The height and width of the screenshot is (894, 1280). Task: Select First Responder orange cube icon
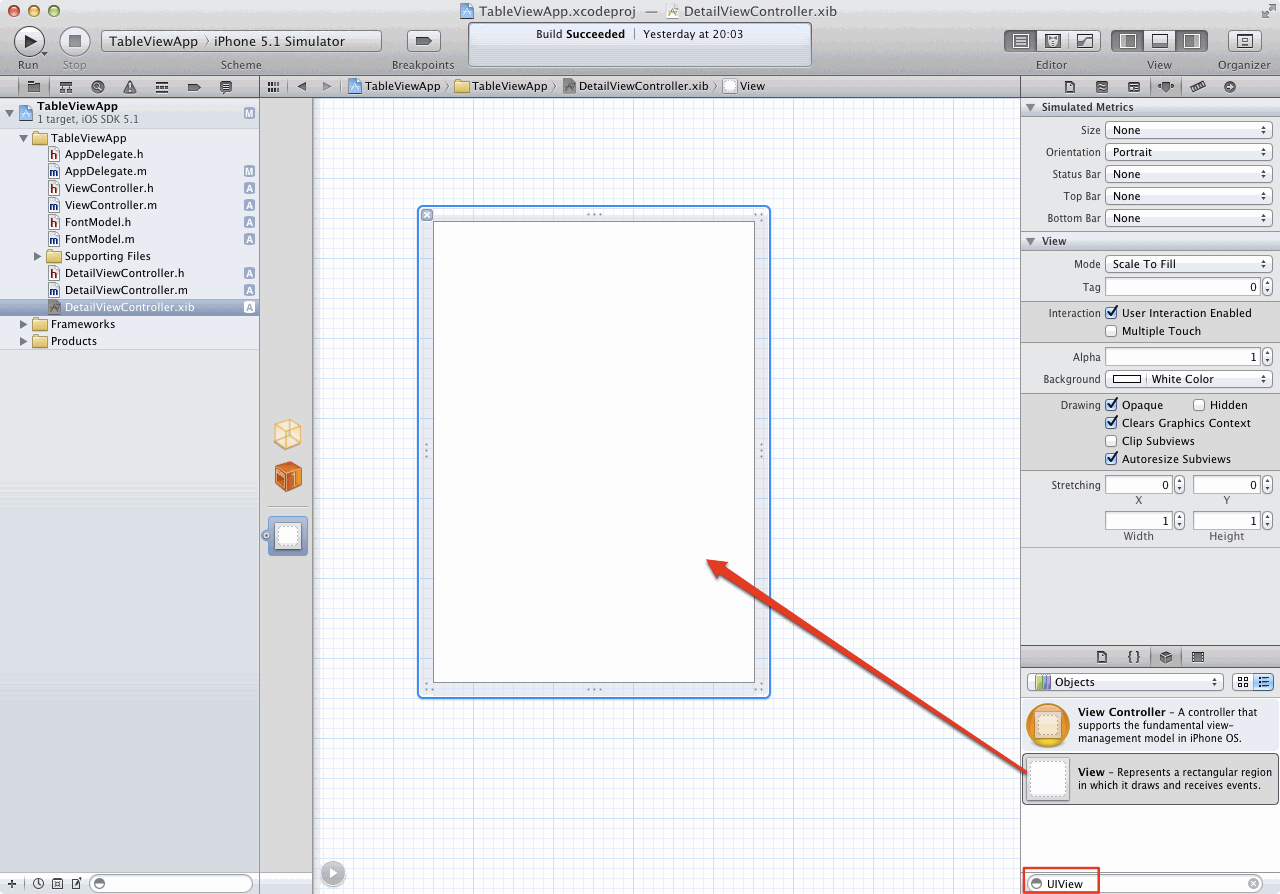pos(288,477)
